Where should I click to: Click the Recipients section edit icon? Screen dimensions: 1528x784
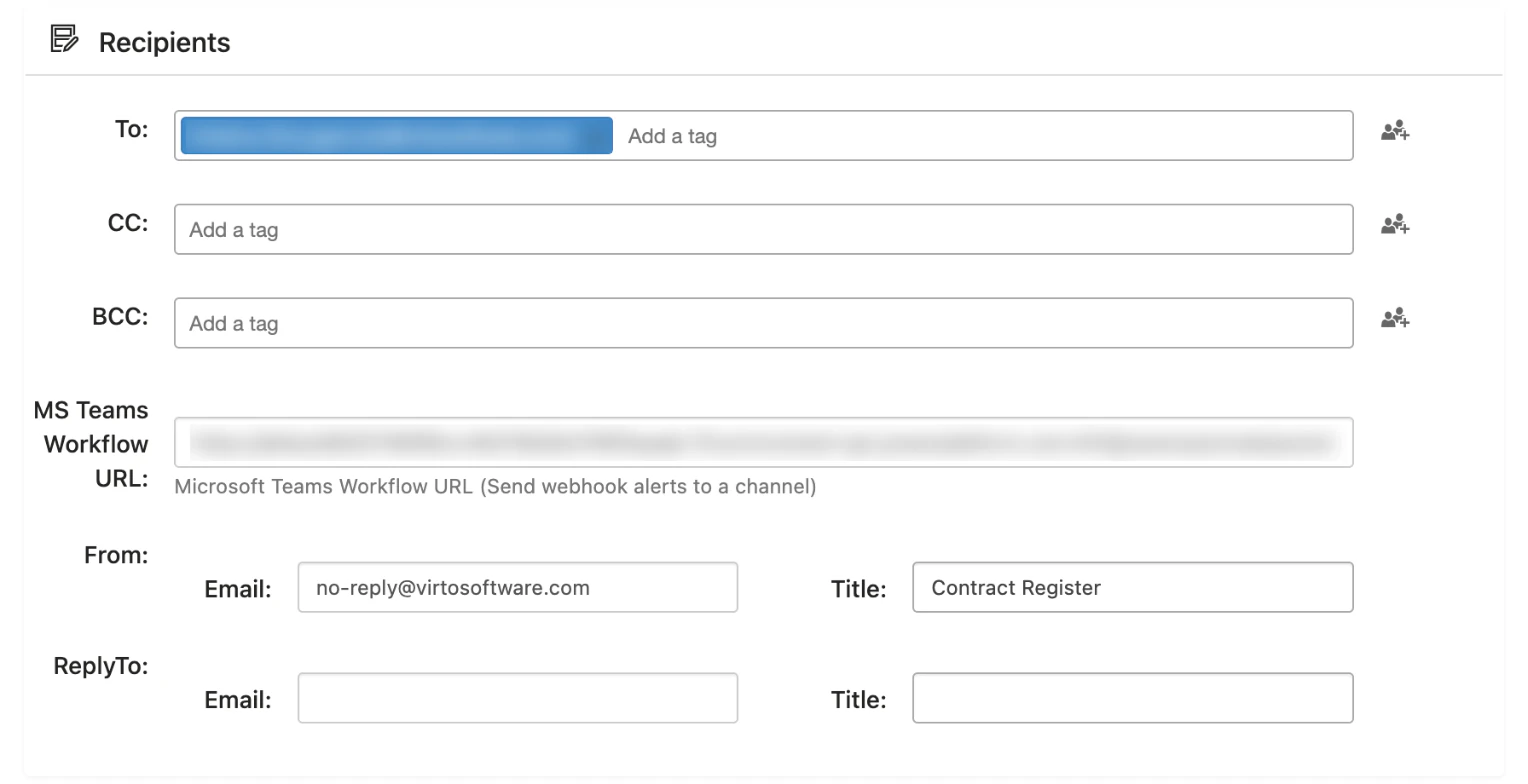coord(64,40)
